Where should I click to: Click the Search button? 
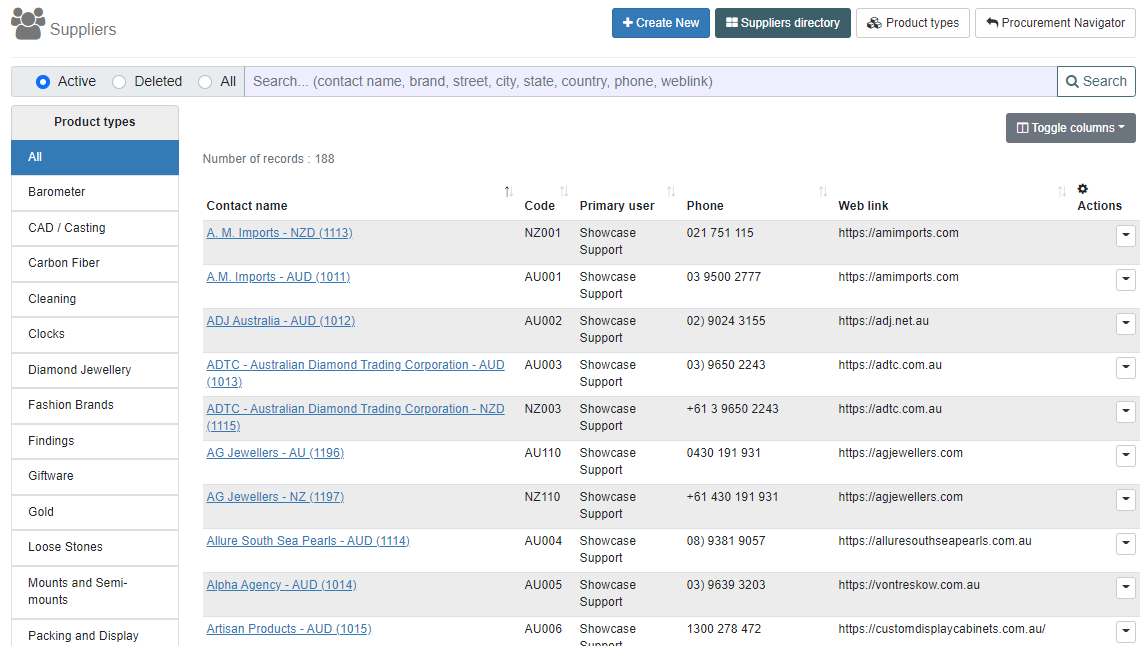coord(1097,81)
